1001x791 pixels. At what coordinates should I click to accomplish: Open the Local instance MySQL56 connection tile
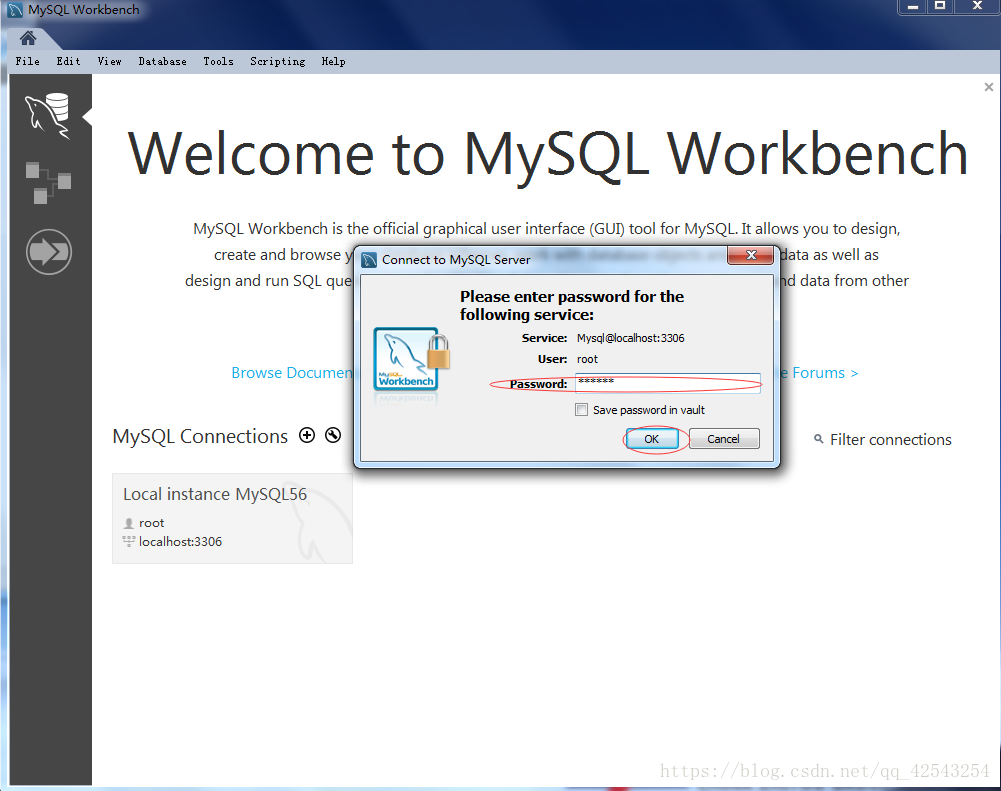point(232,518)
